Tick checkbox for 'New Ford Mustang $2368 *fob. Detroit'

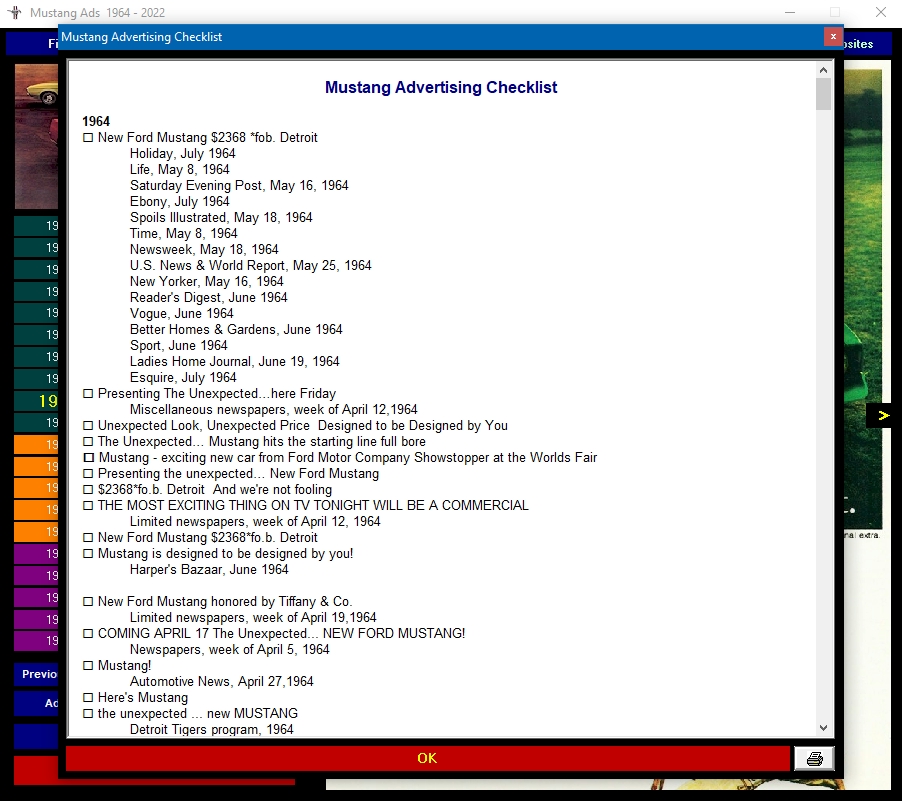(x=88, y=138)
